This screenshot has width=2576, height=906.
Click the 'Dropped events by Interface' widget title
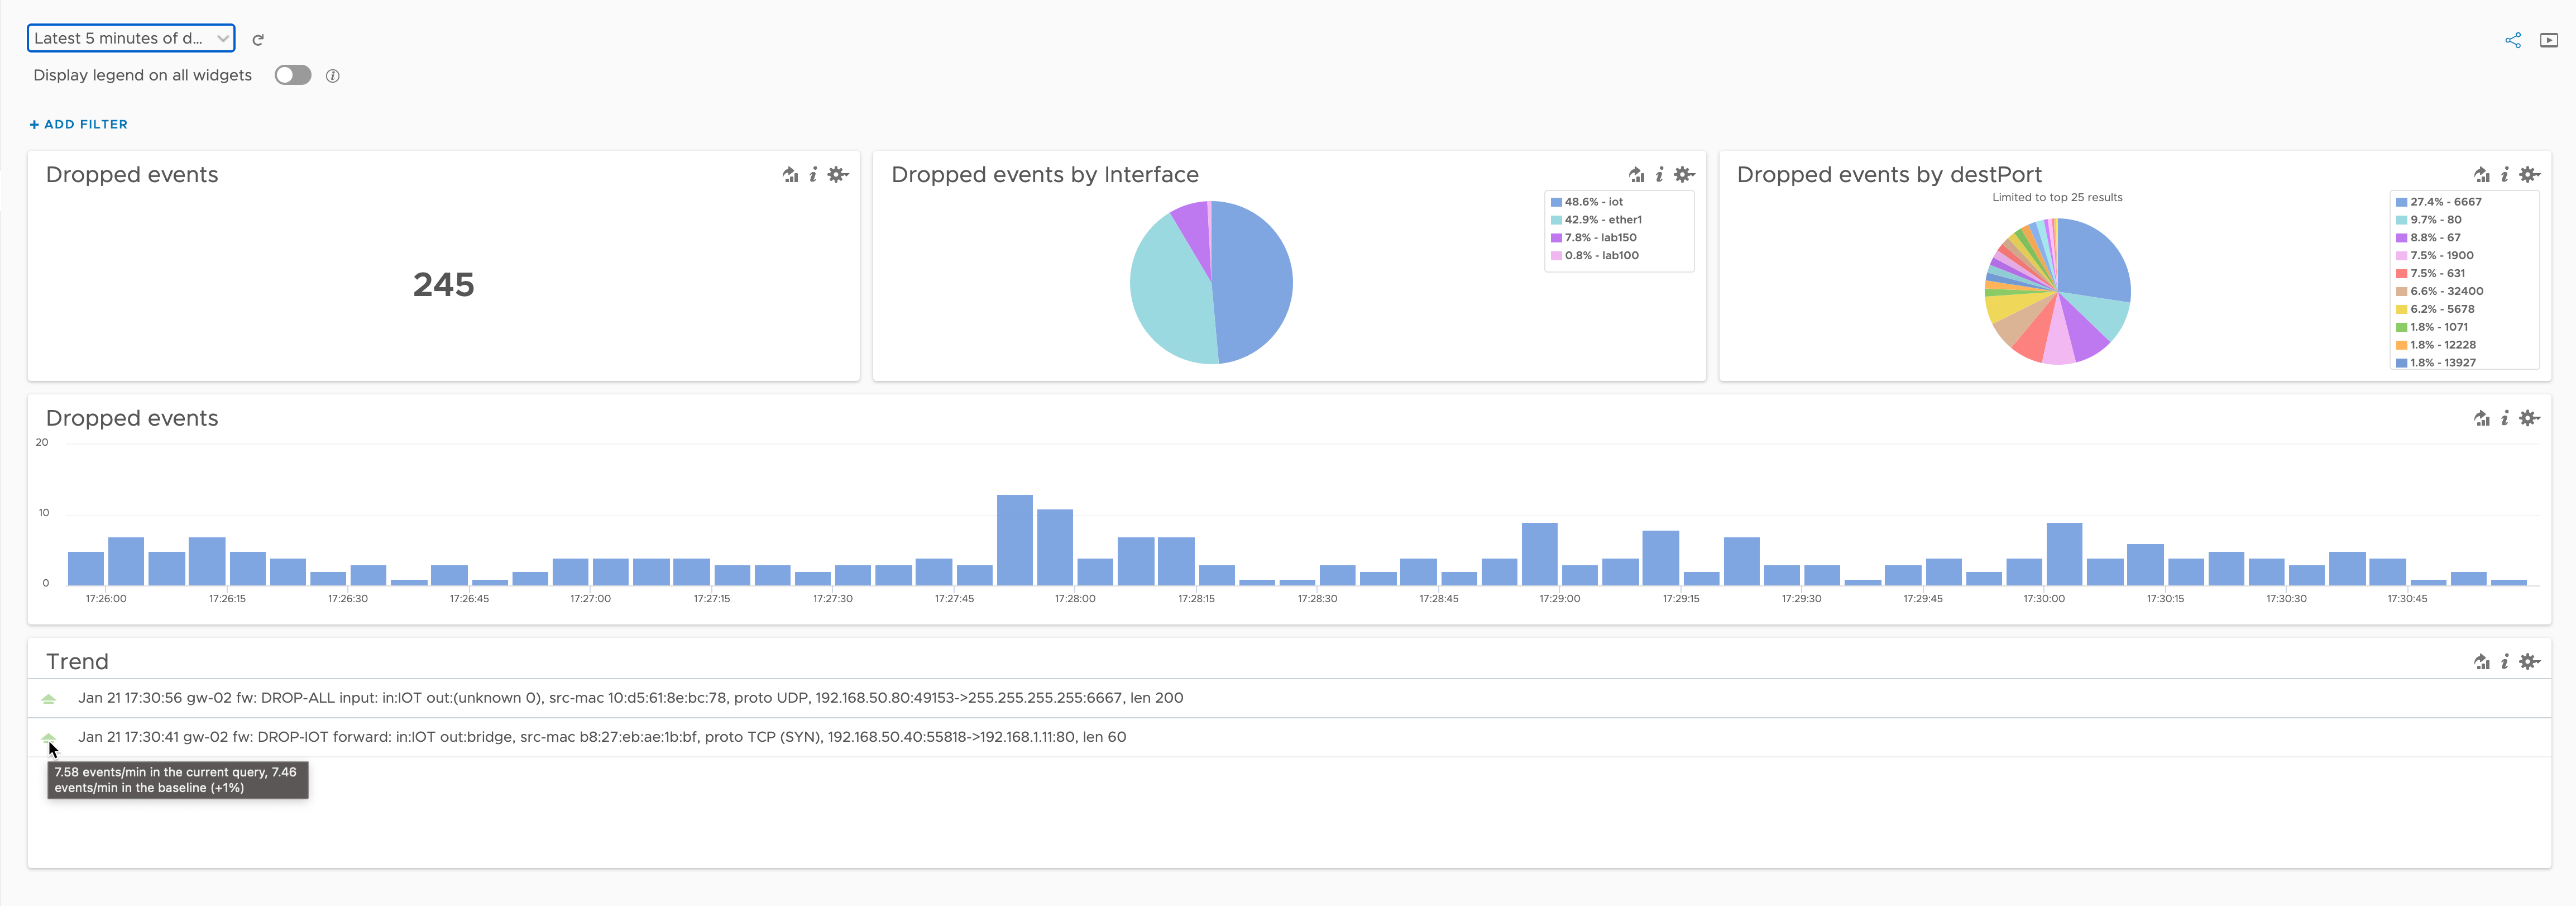click(x=1044, y=175)
